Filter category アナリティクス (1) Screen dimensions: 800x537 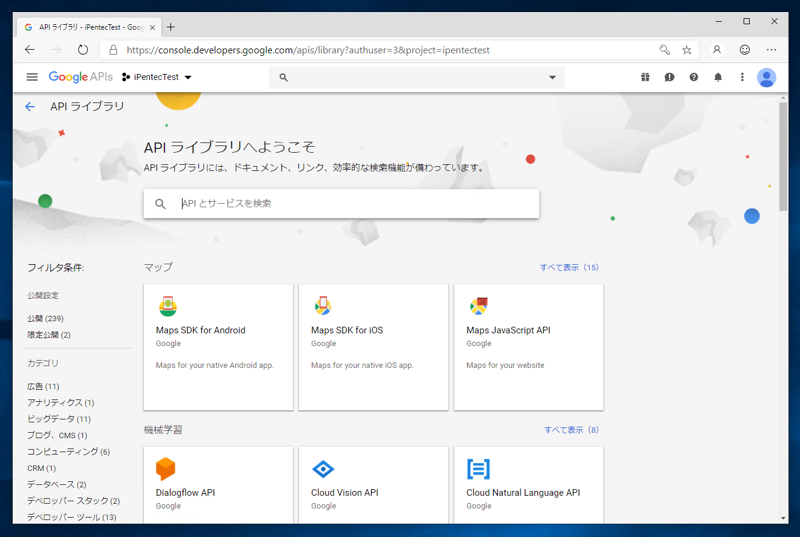pyautogui.click(x=61, y=403)
